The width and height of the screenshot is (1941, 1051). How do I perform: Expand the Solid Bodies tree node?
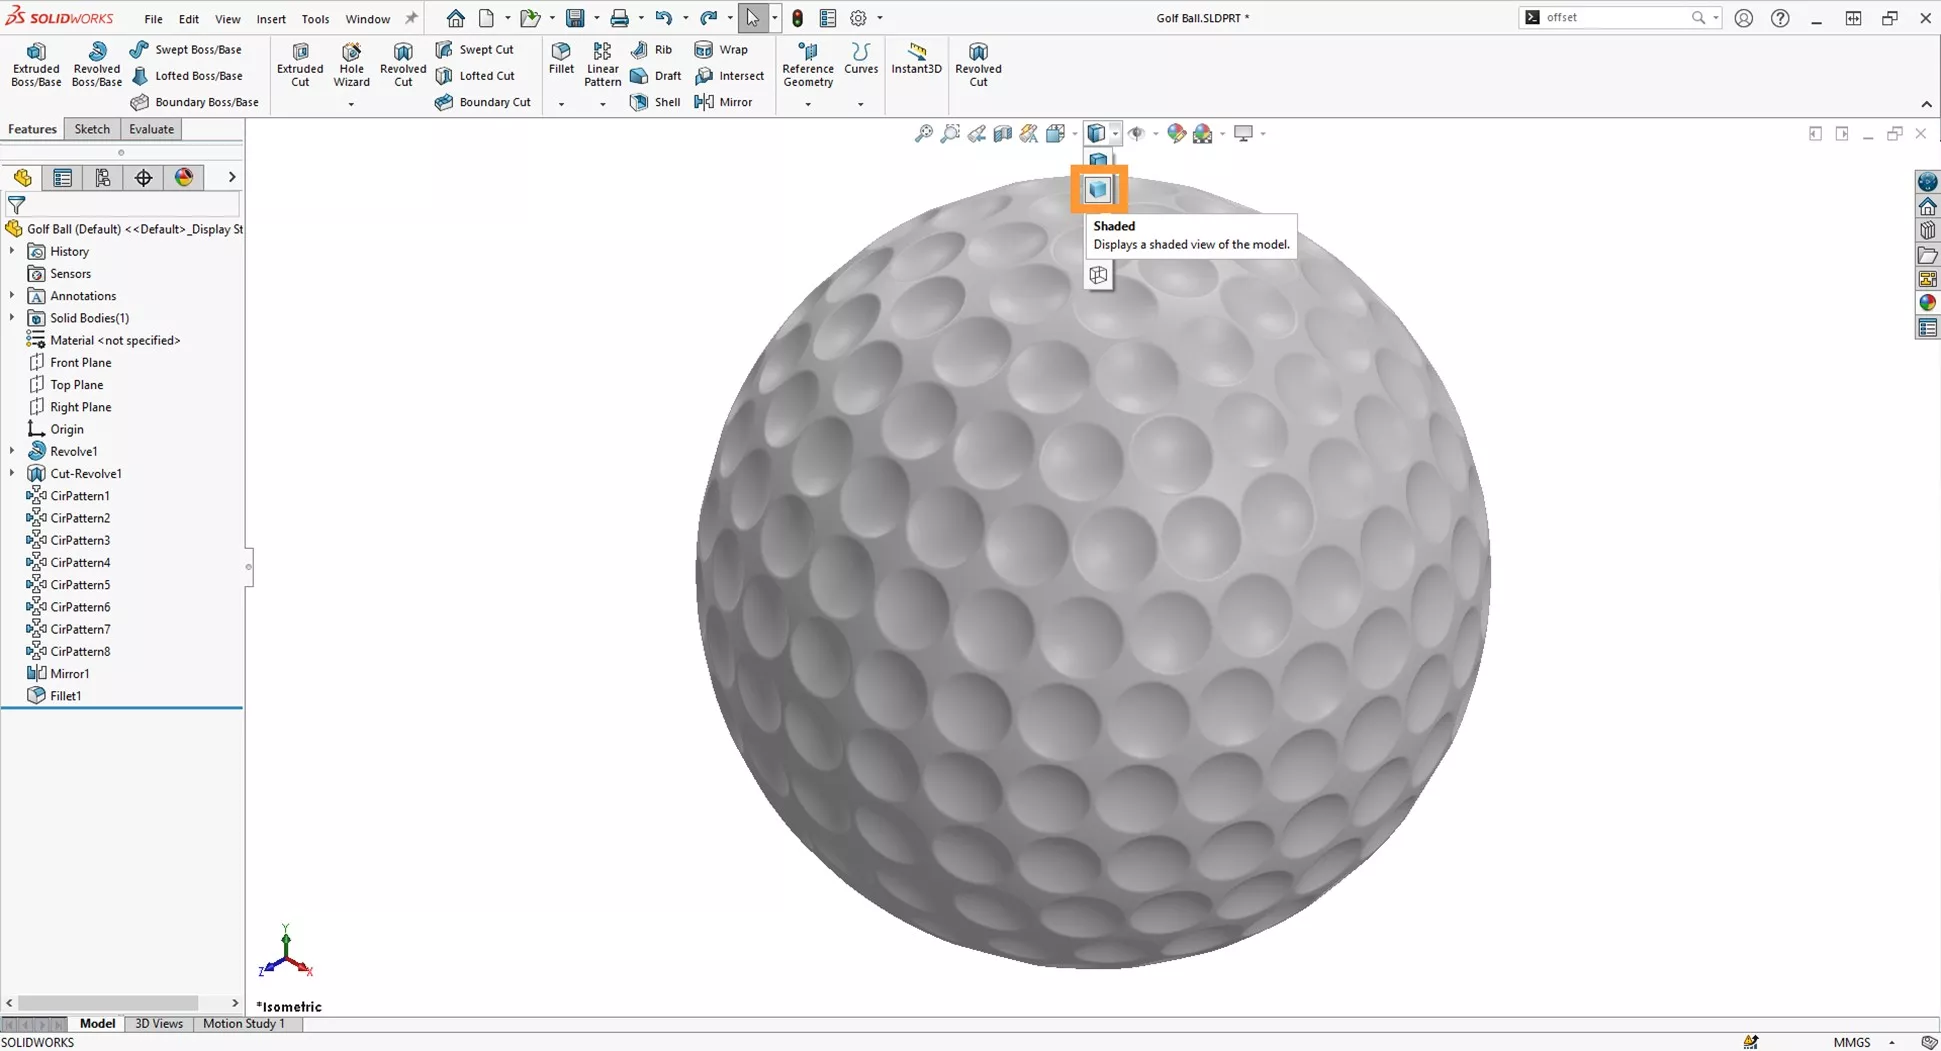tap(11, 317)
